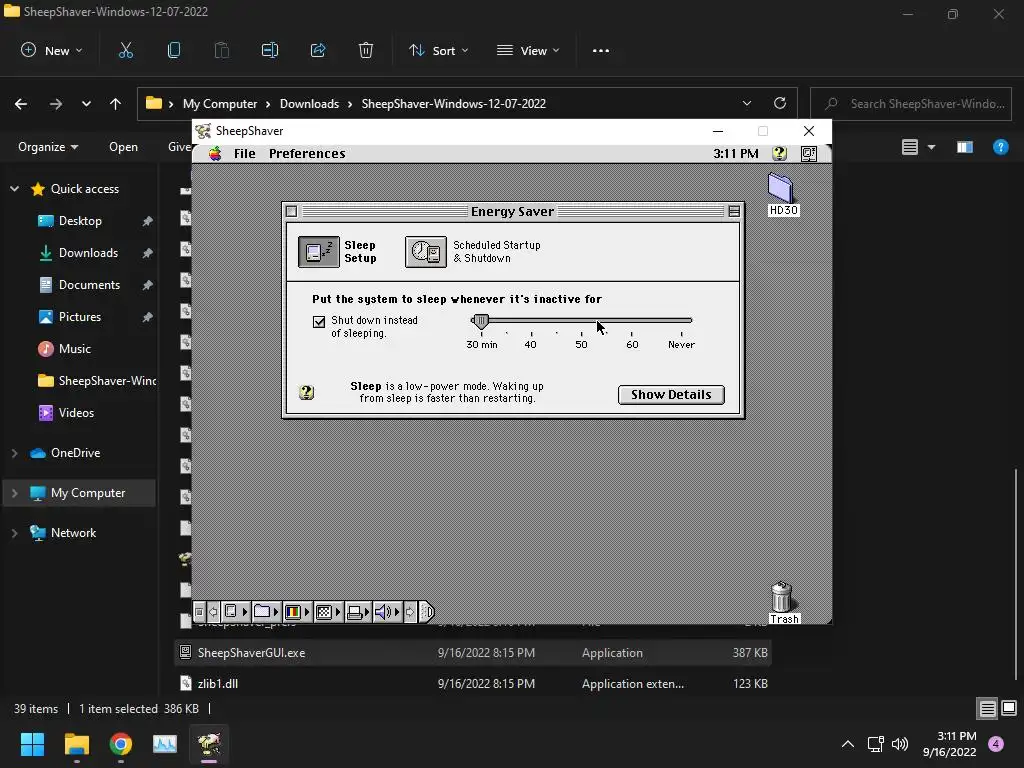Open the Application menu icon in Mac menu bar
Viewport: 1024px width, 768px height.
pos(808,153)
